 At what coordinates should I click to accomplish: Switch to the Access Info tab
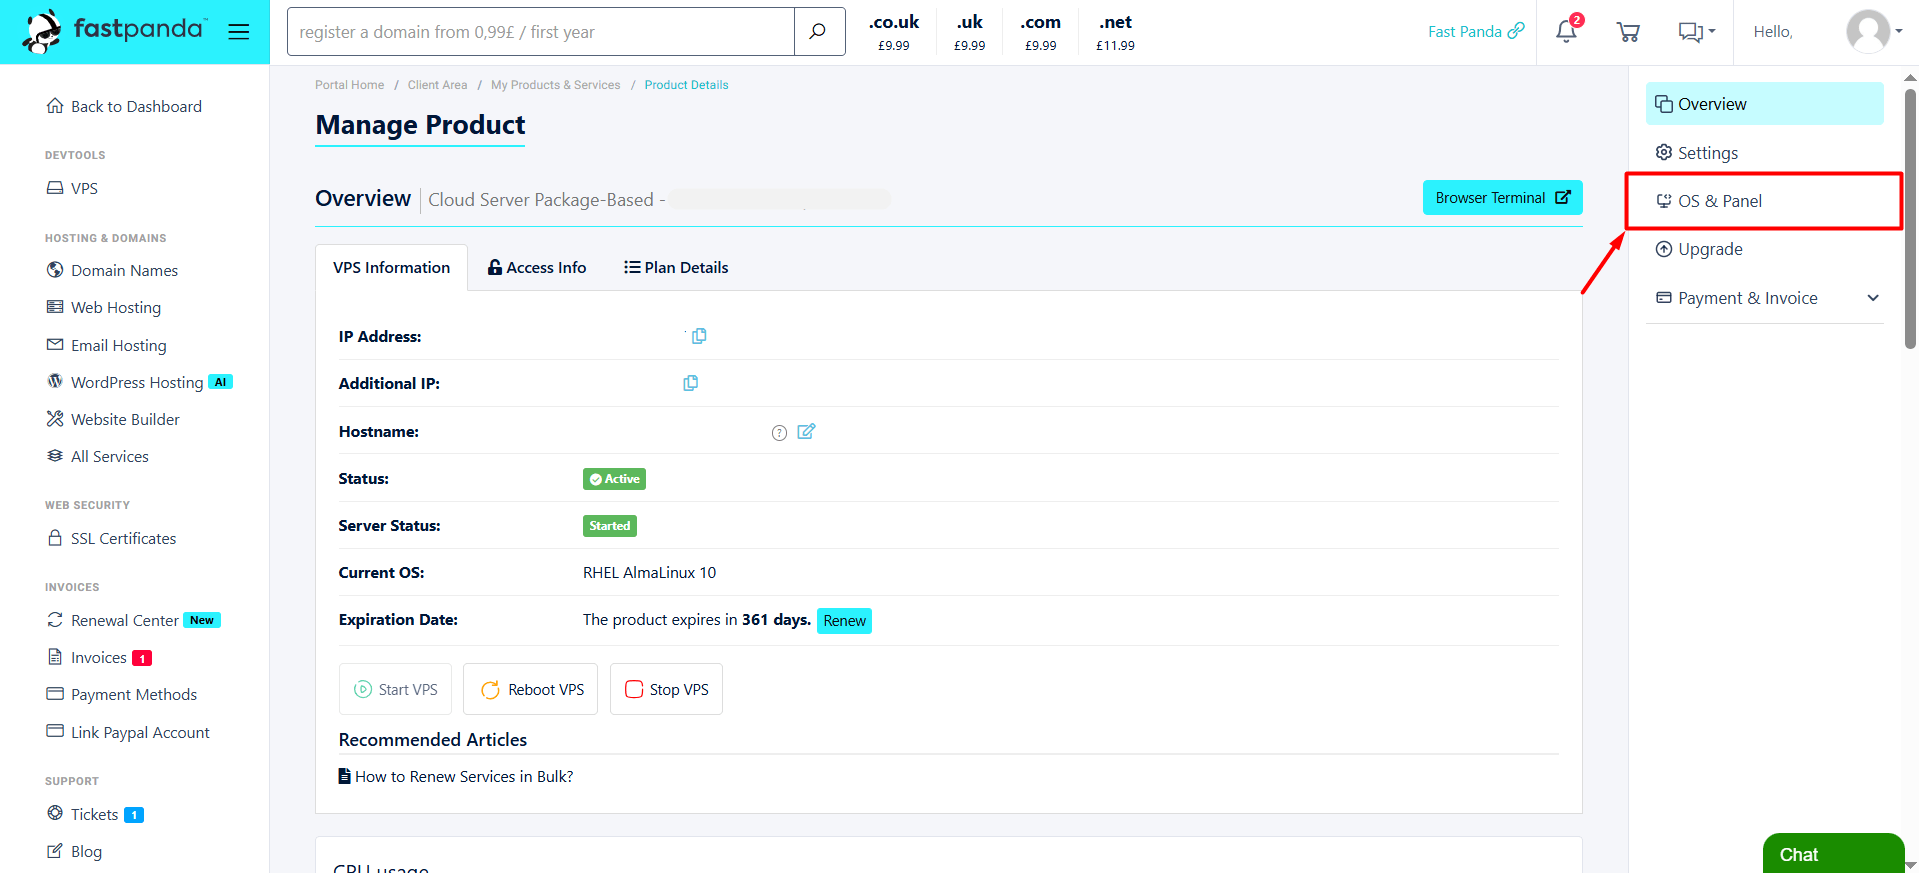point(537,267)
